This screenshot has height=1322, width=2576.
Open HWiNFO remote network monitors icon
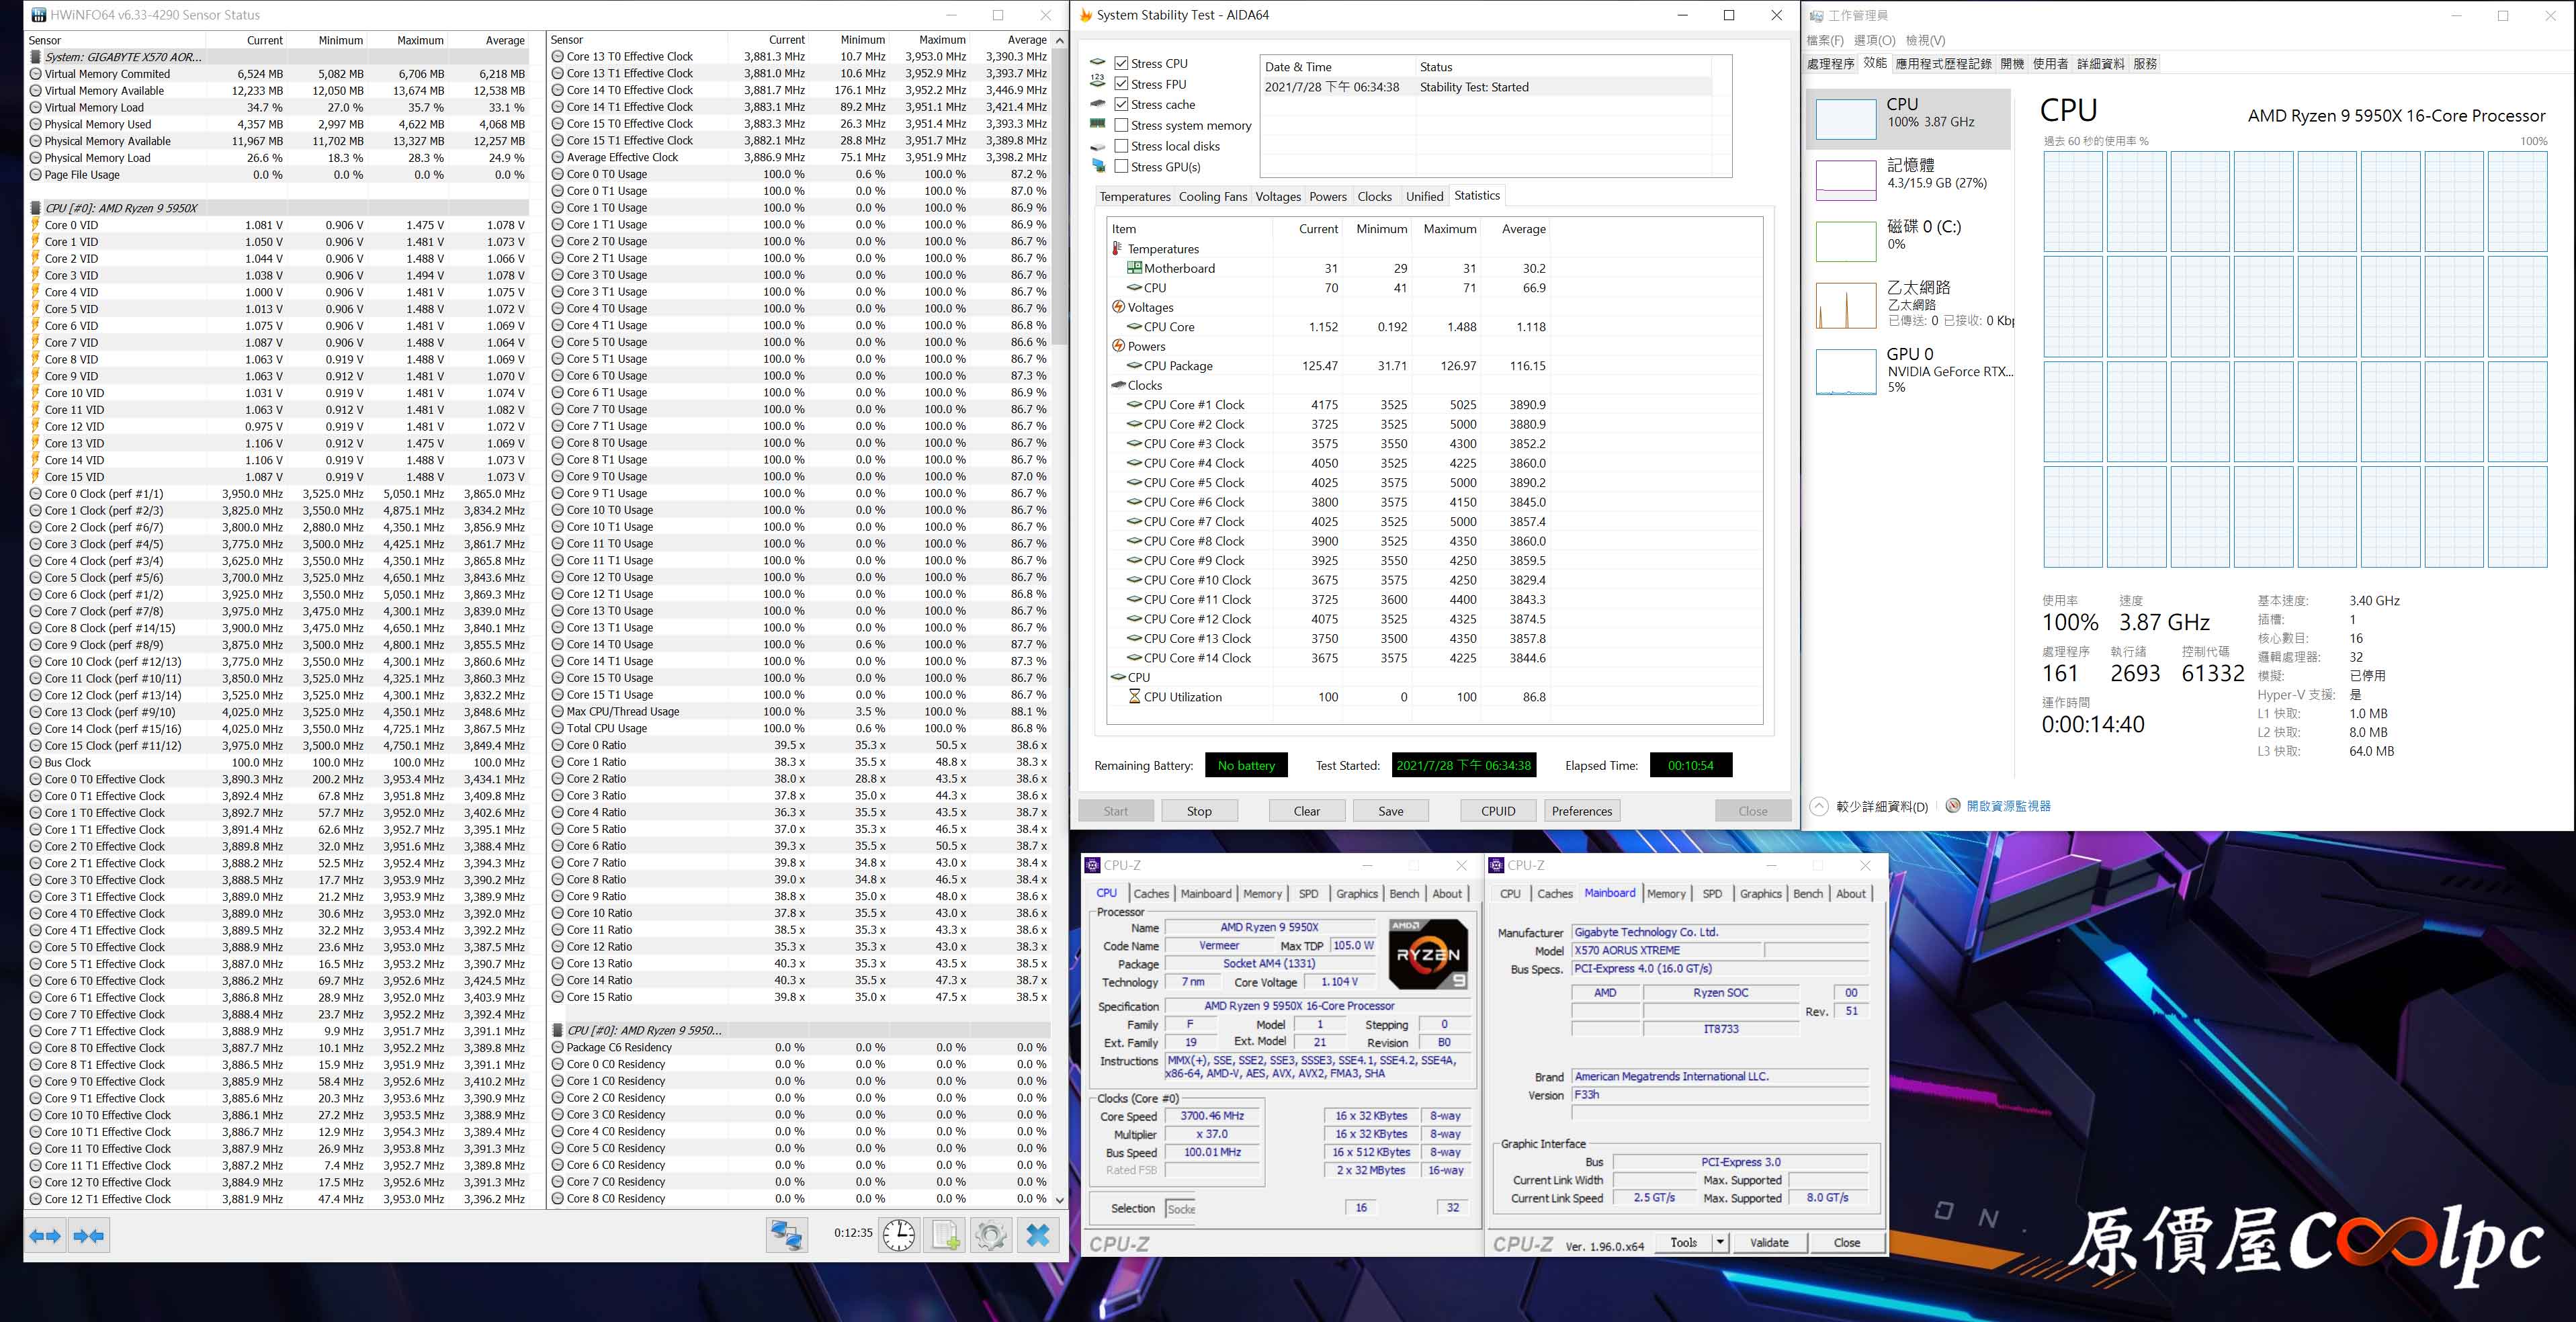click(x=786, y=1236)
